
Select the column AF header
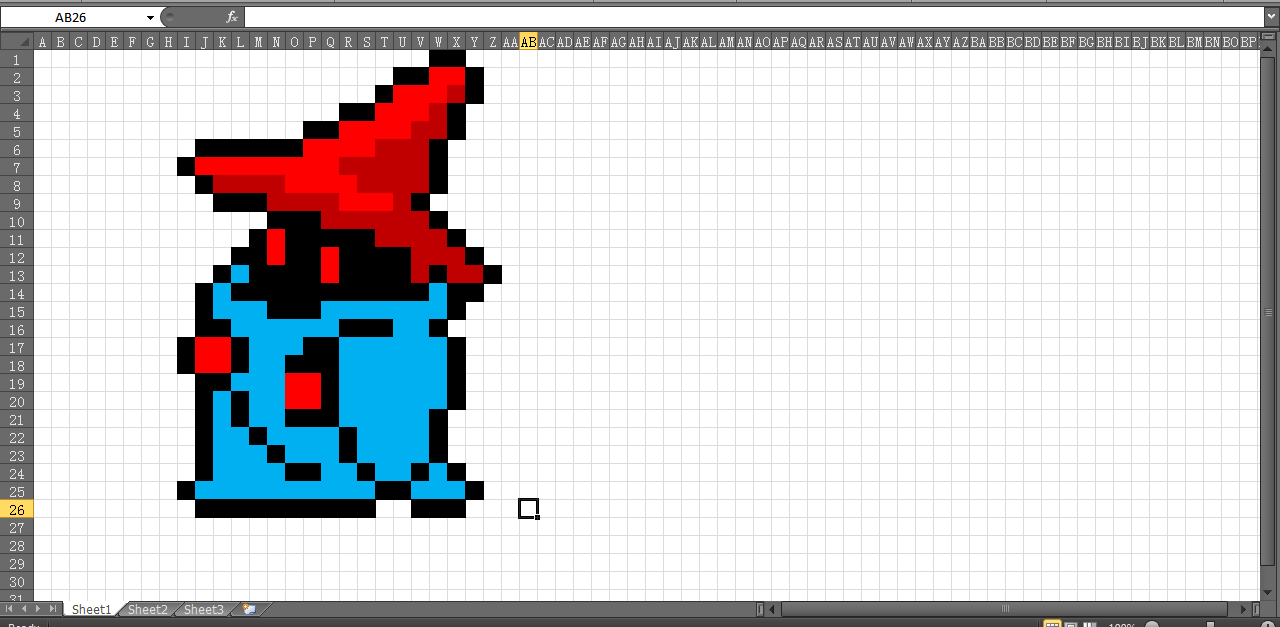[x=600, y=42]
